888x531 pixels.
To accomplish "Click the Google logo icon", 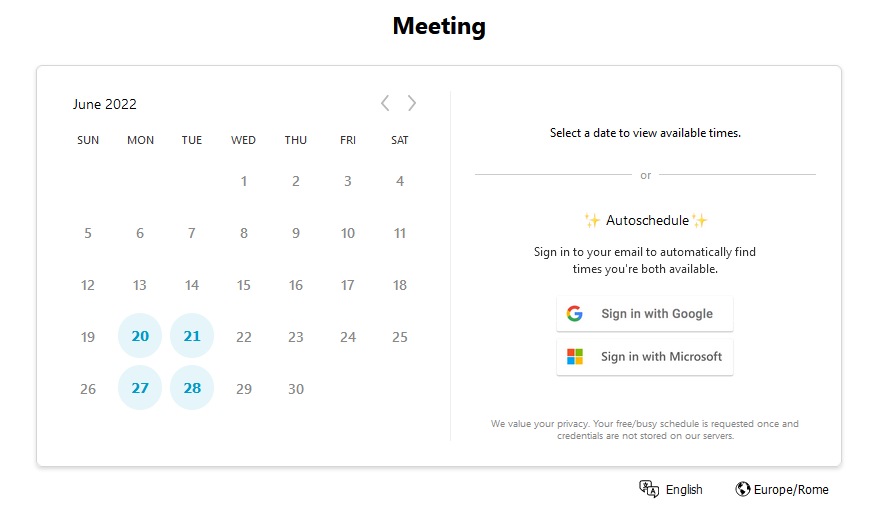I will click(x=575, y=314).
